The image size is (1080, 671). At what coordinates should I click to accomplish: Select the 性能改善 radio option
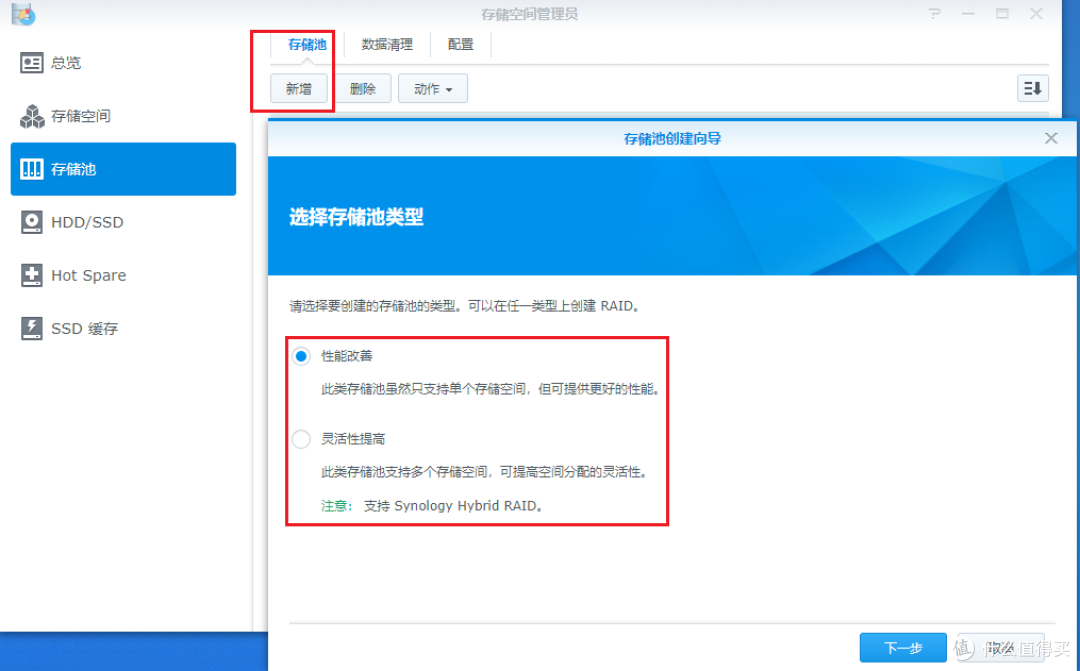pyautogui.click(x=301, y=356)
